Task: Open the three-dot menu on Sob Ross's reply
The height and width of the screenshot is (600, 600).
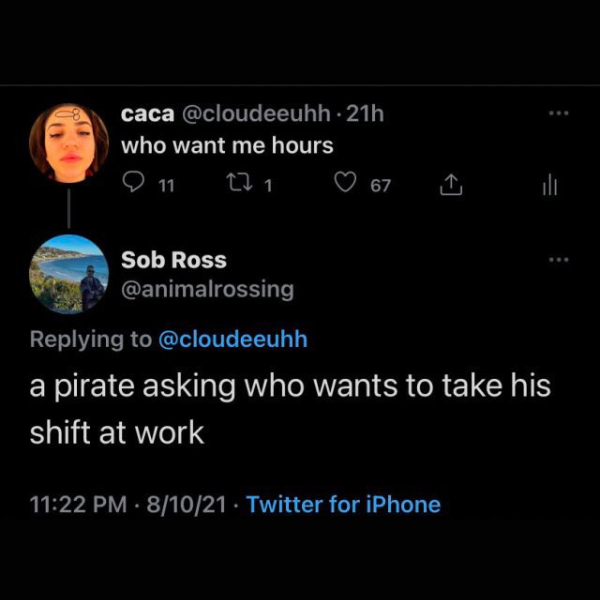Action: [557, 260]
